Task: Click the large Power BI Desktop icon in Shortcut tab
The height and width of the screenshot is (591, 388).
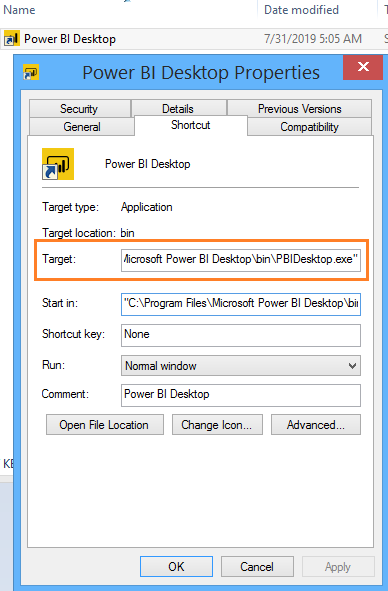Action: point(58,164)
